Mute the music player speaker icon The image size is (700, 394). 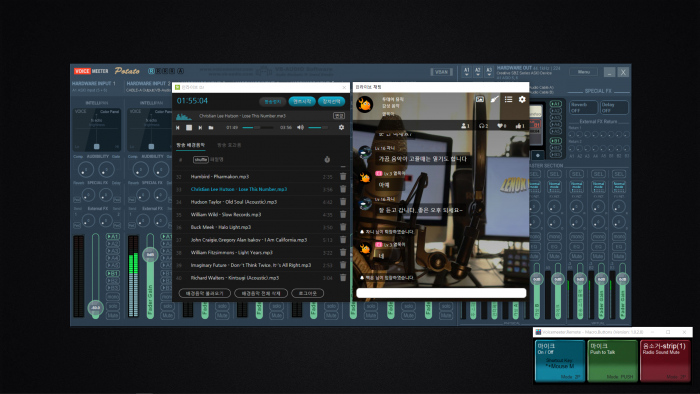300,128
